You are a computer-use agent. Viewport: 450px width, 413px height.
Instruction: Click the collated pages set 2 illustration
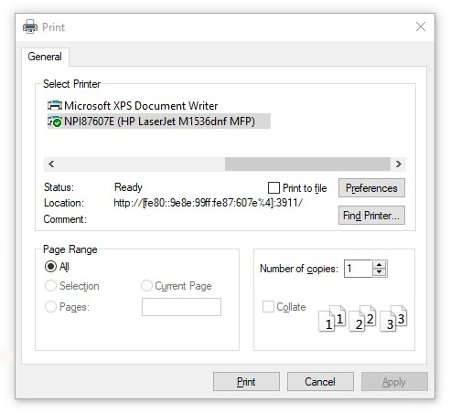pyautogui.click(x=362, y=318)
